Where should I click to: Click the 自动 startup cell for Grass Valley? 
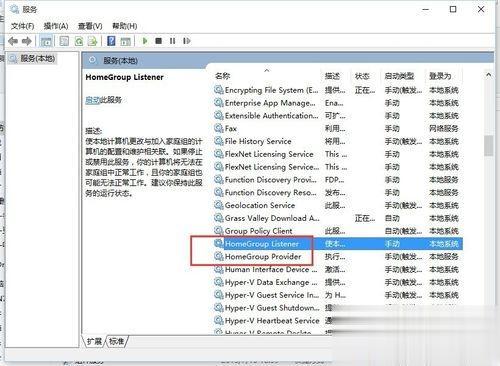coord(392,218)
